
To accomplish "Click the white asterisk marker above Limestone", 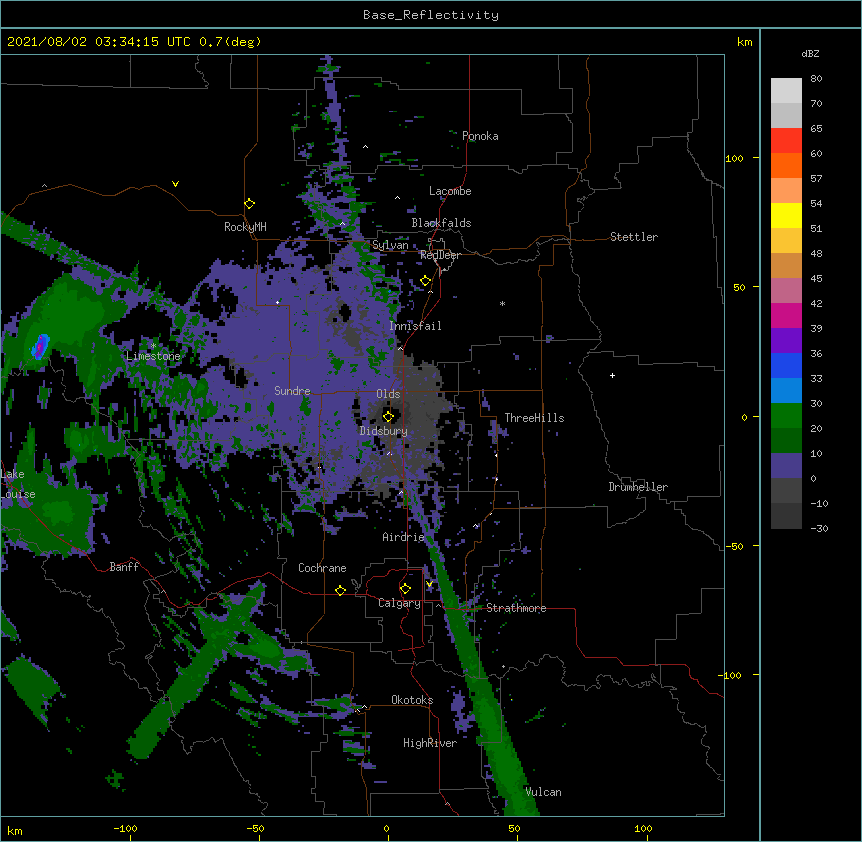I will (x=153, y=345).
